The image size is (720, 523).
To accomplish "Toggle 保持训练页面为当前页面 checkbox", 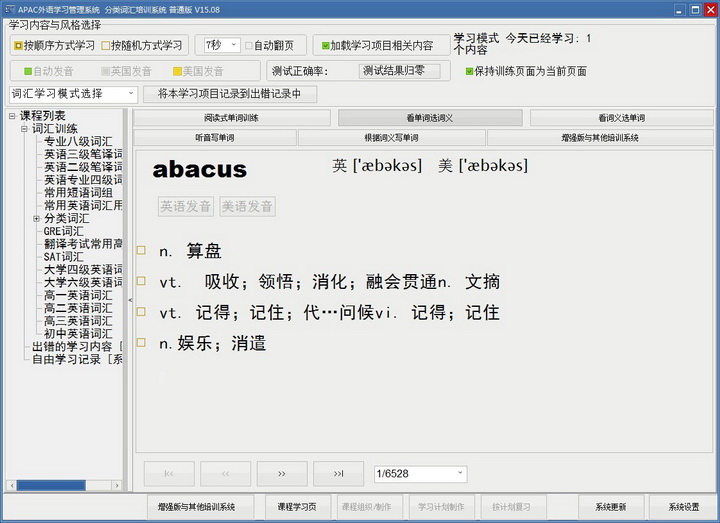I will (x=526, y=71).
